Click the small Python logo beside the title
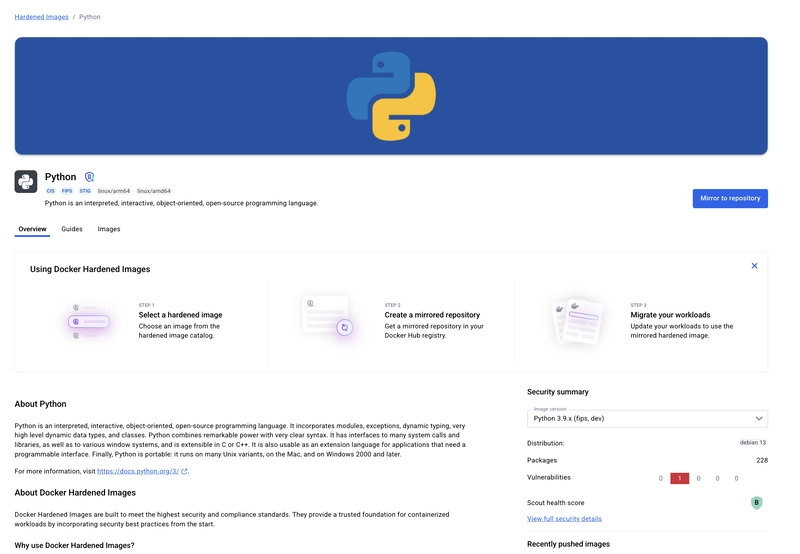The image size is (800, 554). pyautogui.click(x=26, y=182)
